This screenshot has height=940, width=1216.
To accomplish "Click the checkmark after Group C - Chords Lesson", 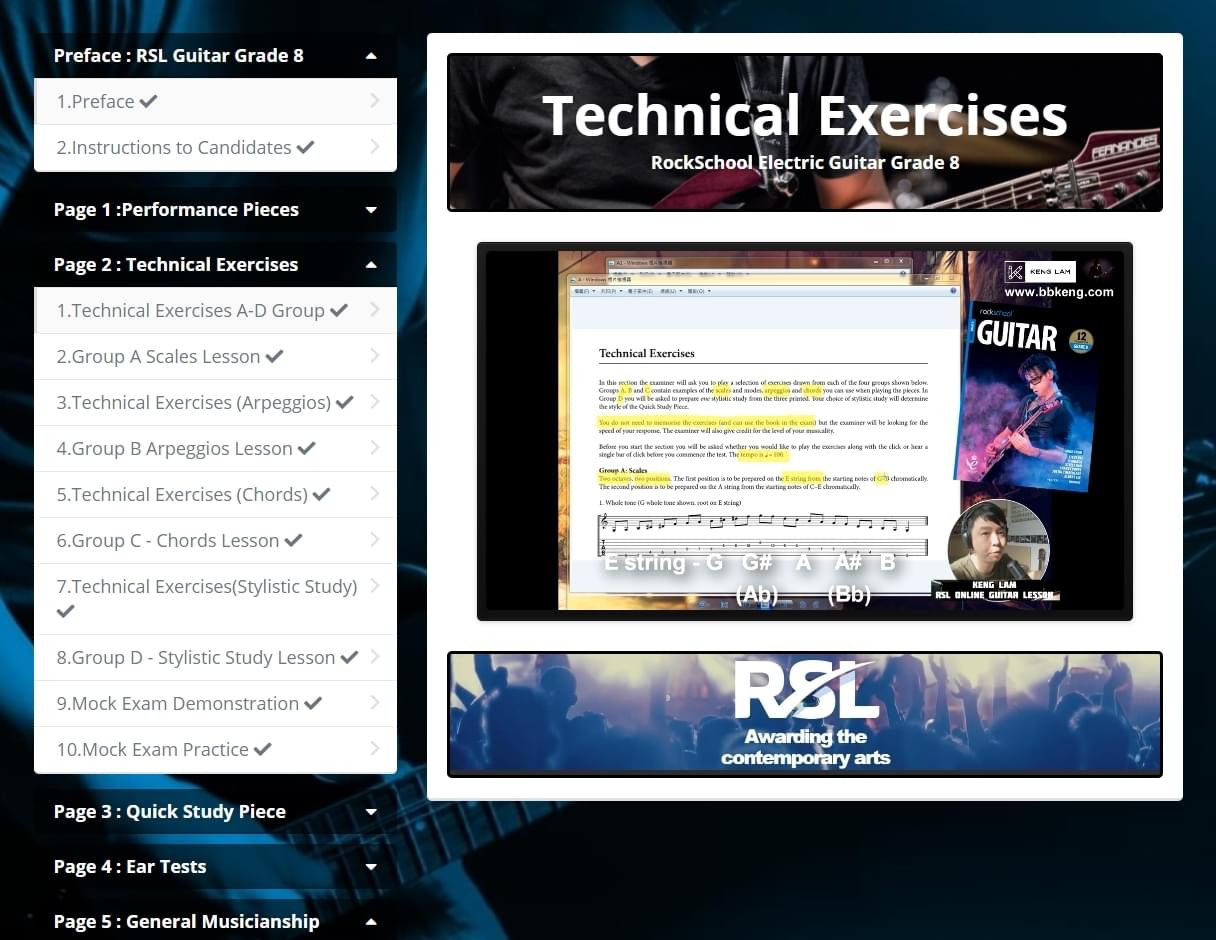I will click(293, 540).
